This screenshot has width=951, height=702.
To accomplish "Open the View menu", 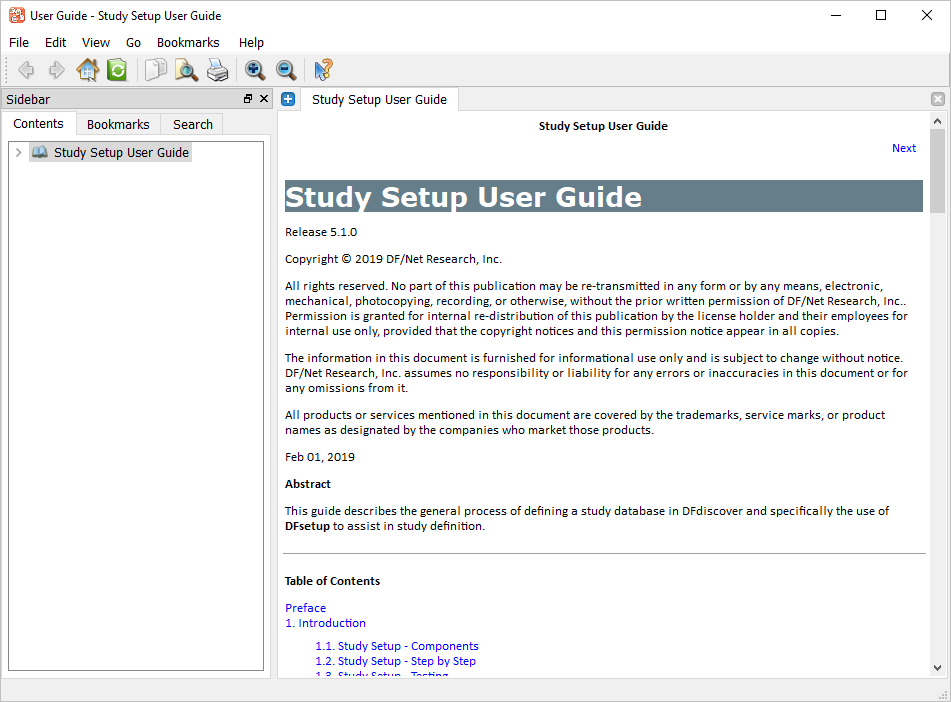I will tap(96, 43).
